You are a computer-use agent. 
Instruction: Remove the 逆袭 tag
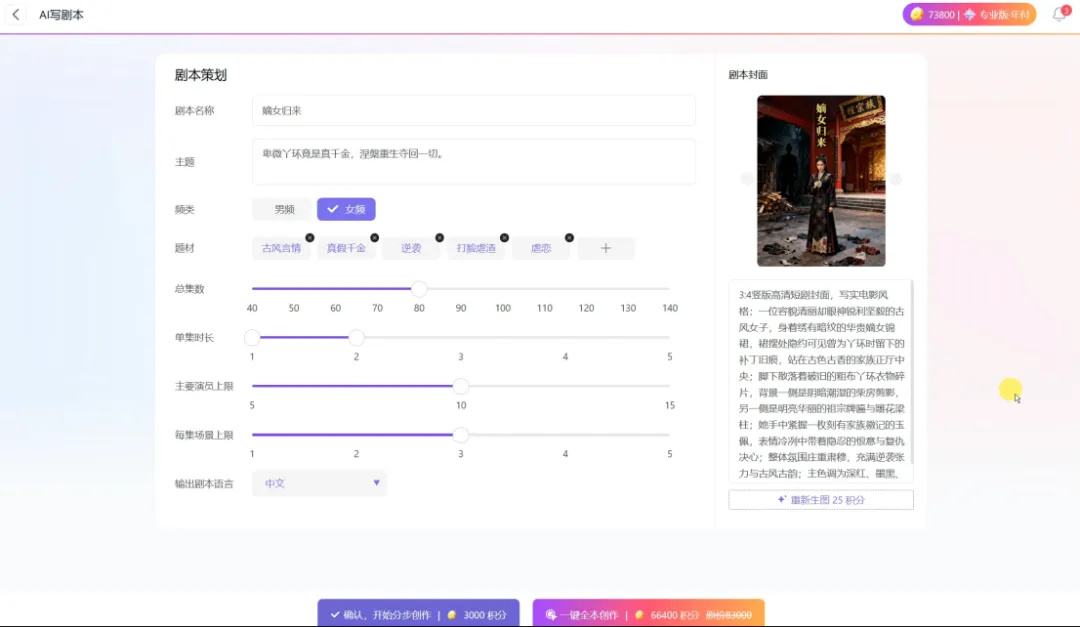(x=439, y=238)
